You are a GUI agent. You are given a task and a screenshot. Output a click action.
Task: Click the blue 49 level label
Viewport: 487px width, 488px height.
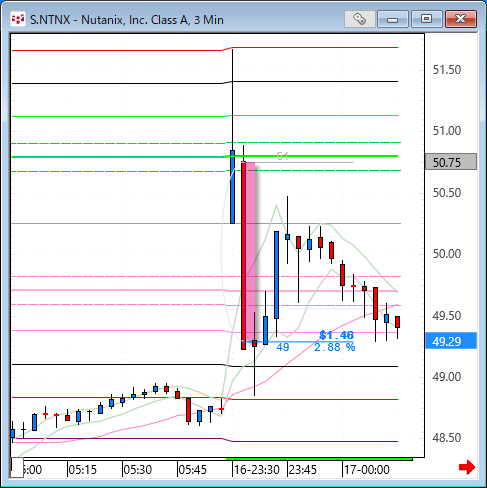[x=283, y=347]
